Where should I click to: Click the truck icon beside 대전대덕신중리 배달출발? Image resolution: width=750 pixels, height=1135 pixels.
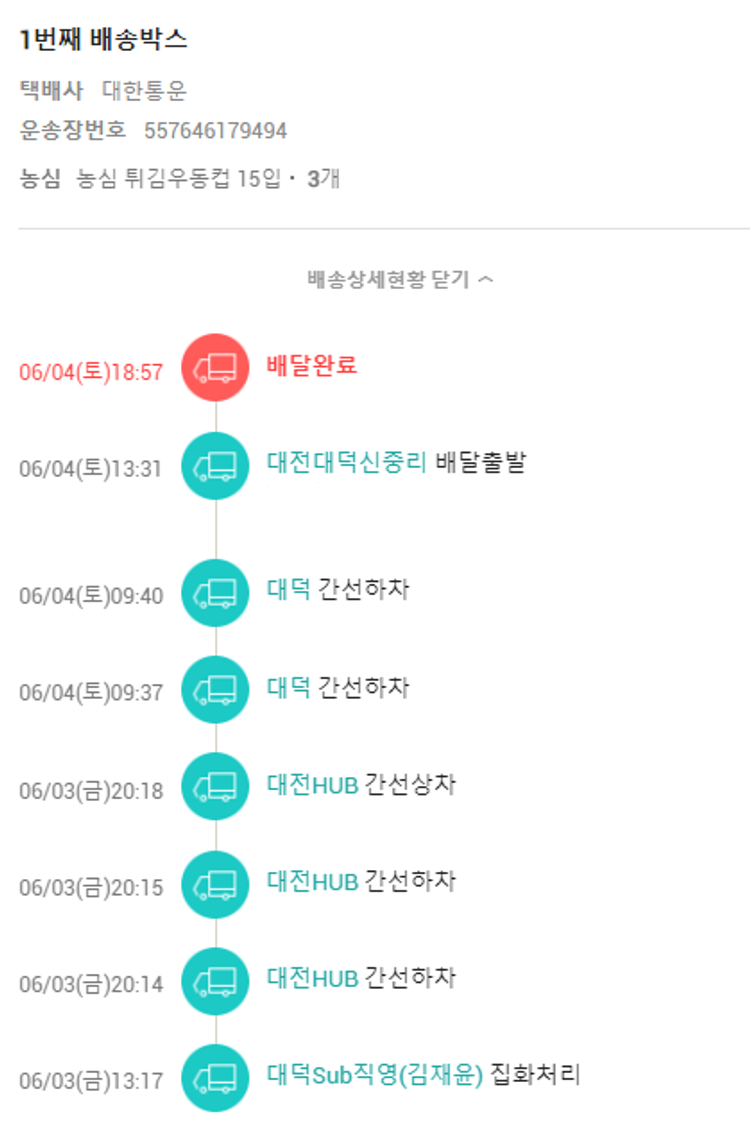pos(215,464)
